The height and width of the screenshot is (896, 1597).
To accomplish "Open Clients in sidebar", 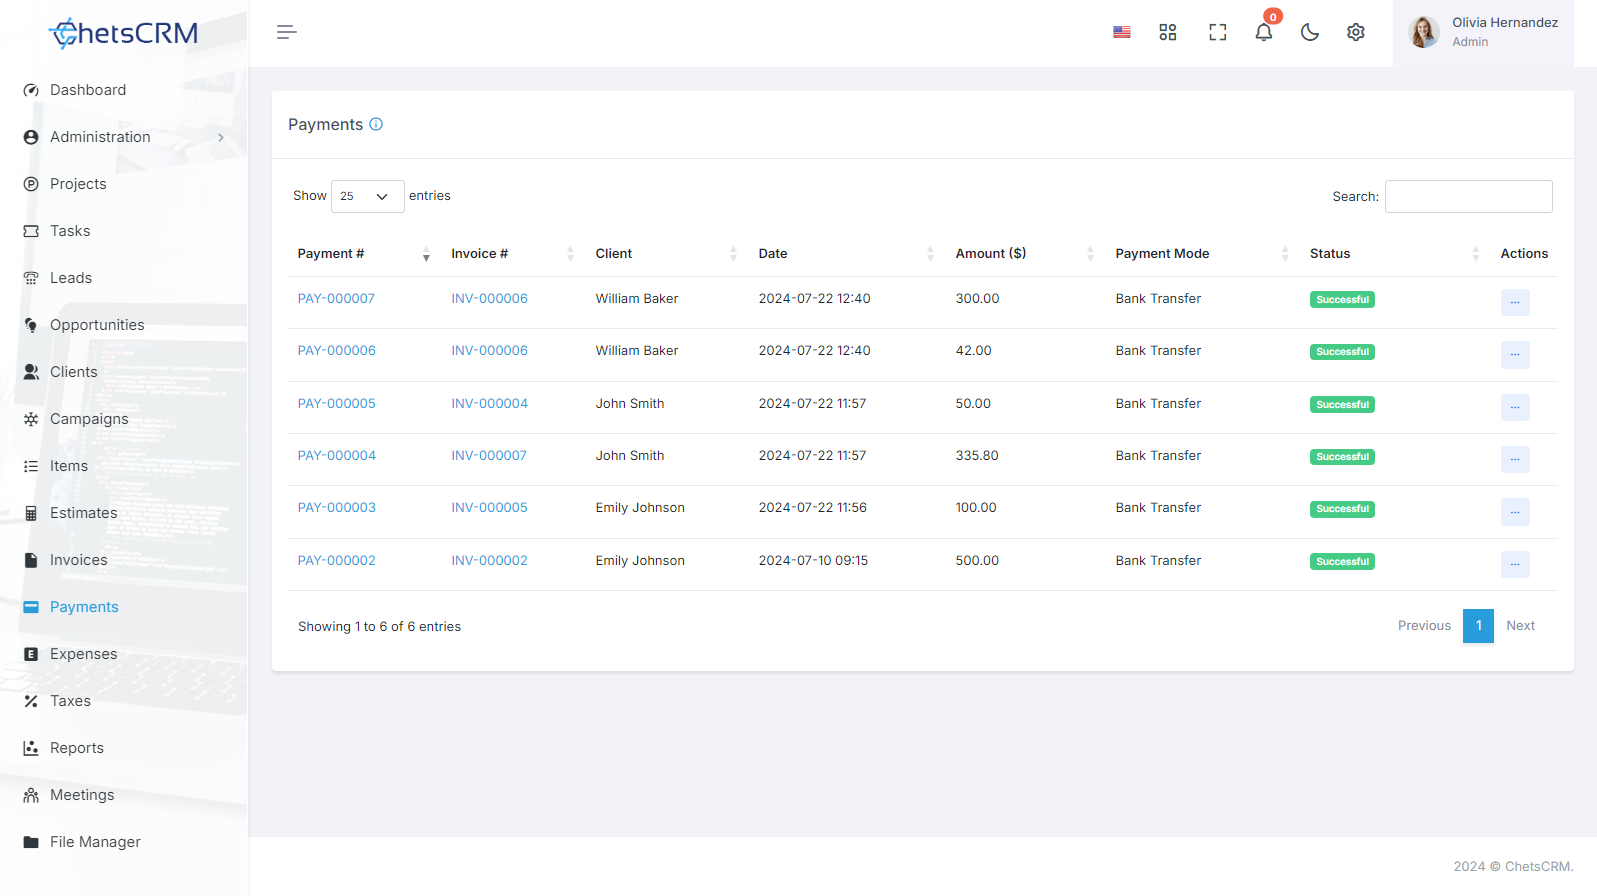I will pyautogui.click(x=74, y=372).
